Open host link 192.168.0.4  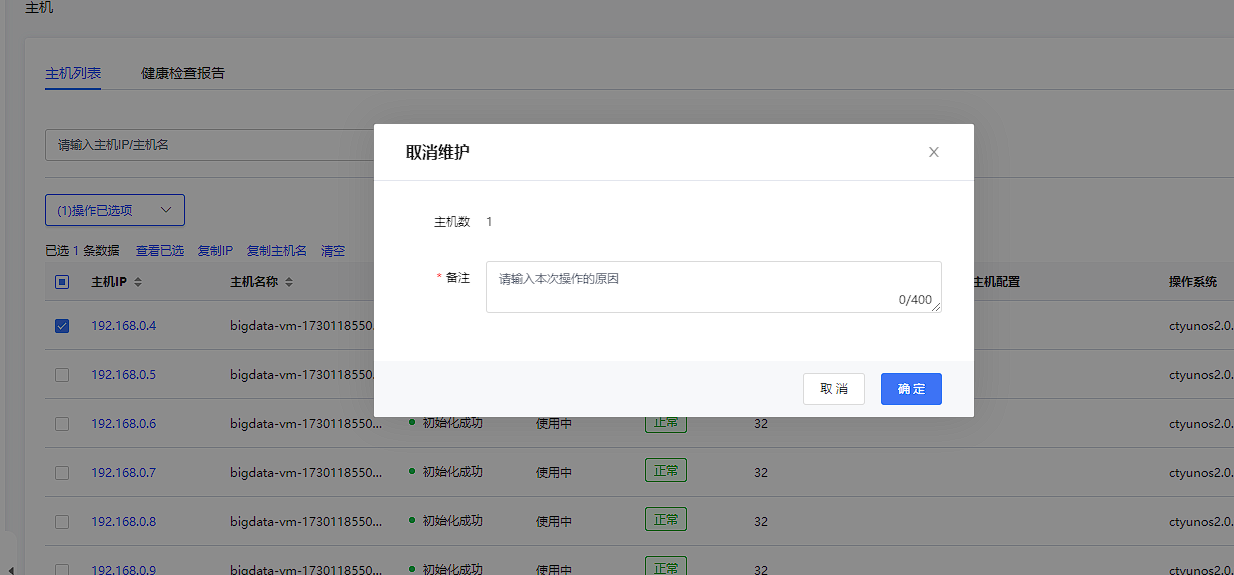click(123, 326)
